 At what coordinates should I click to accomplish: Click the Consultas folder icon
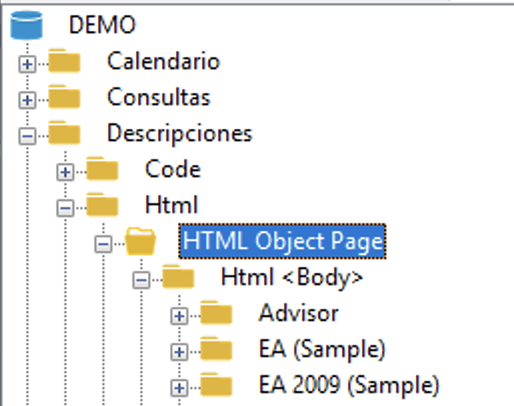pyautogui.click(x=64, y=97)
